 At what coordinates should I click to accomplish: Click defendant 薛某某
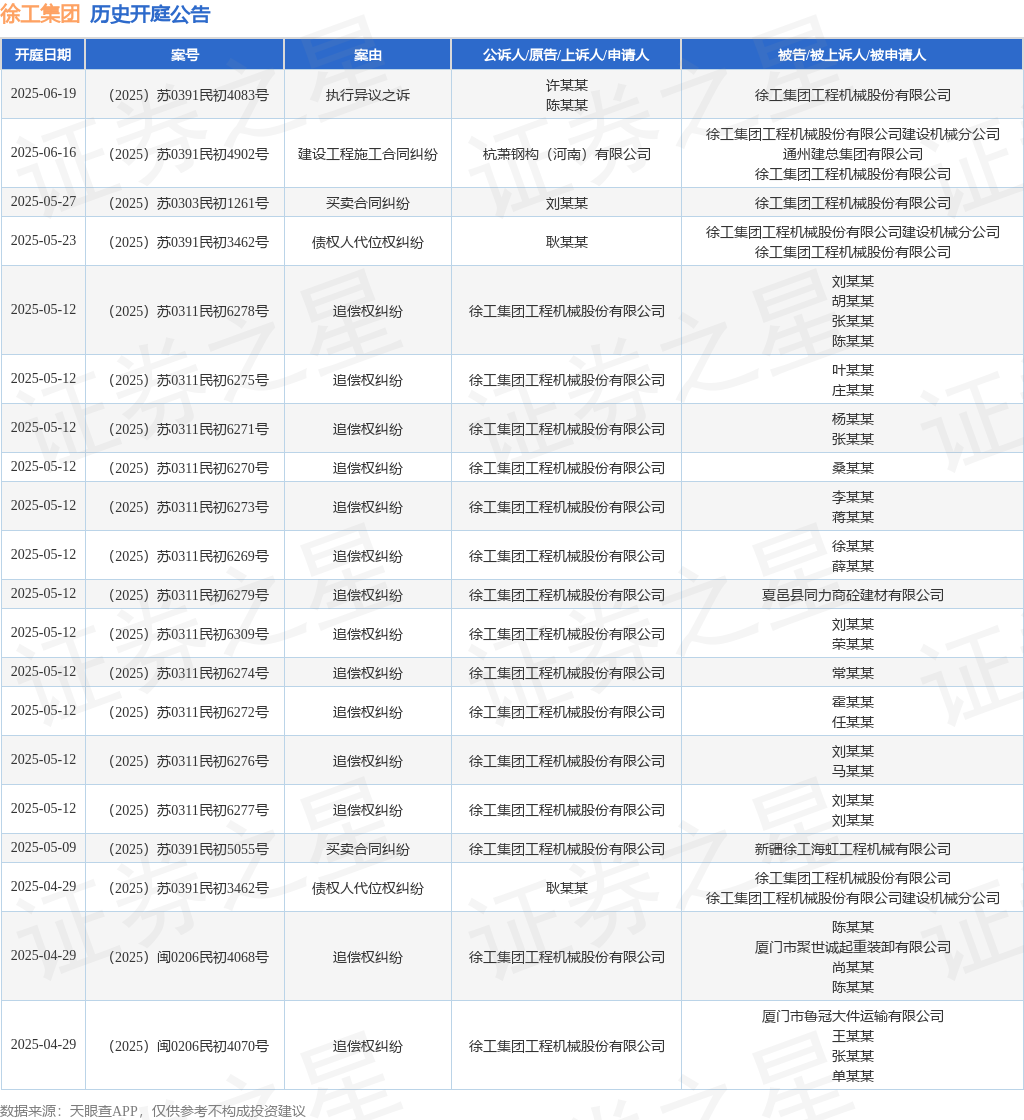[853, 566]
